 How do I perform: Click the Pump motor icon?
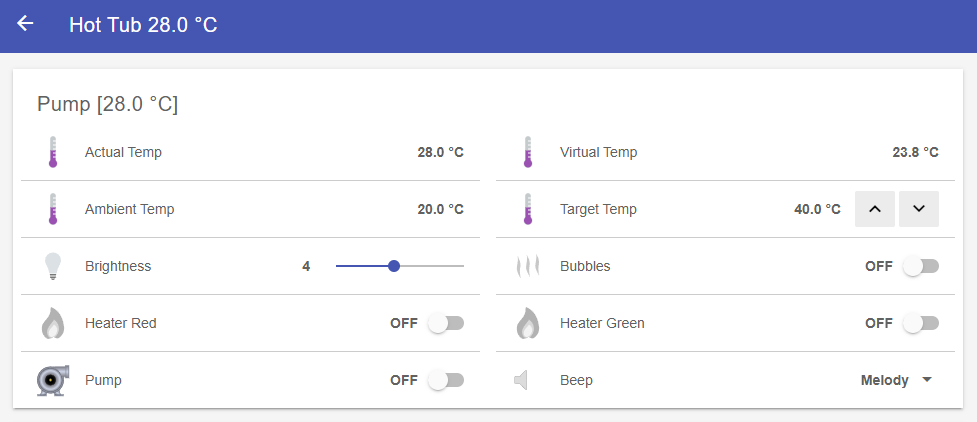pos(52,381)
